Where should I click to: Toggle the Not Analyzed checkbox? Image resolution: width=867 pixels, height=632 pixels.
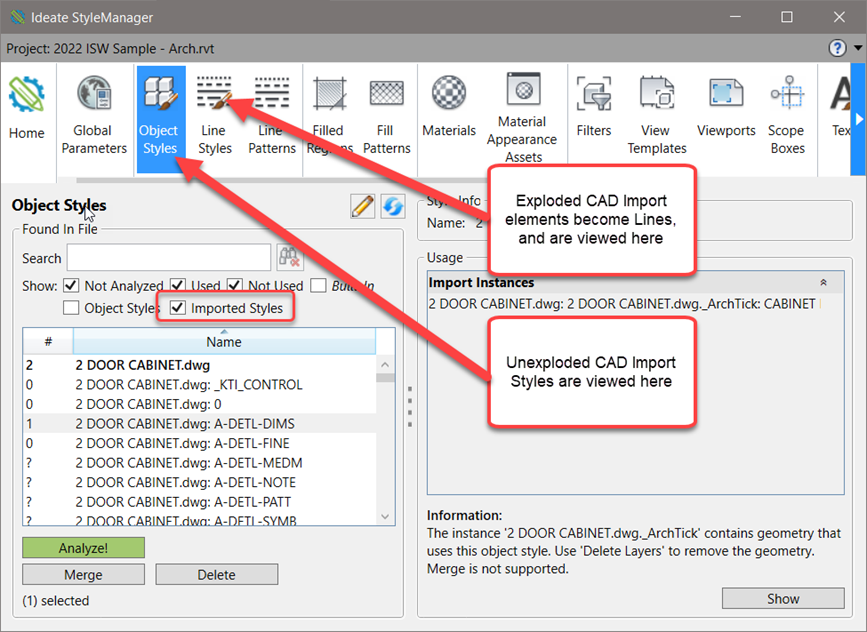(71, 285)
